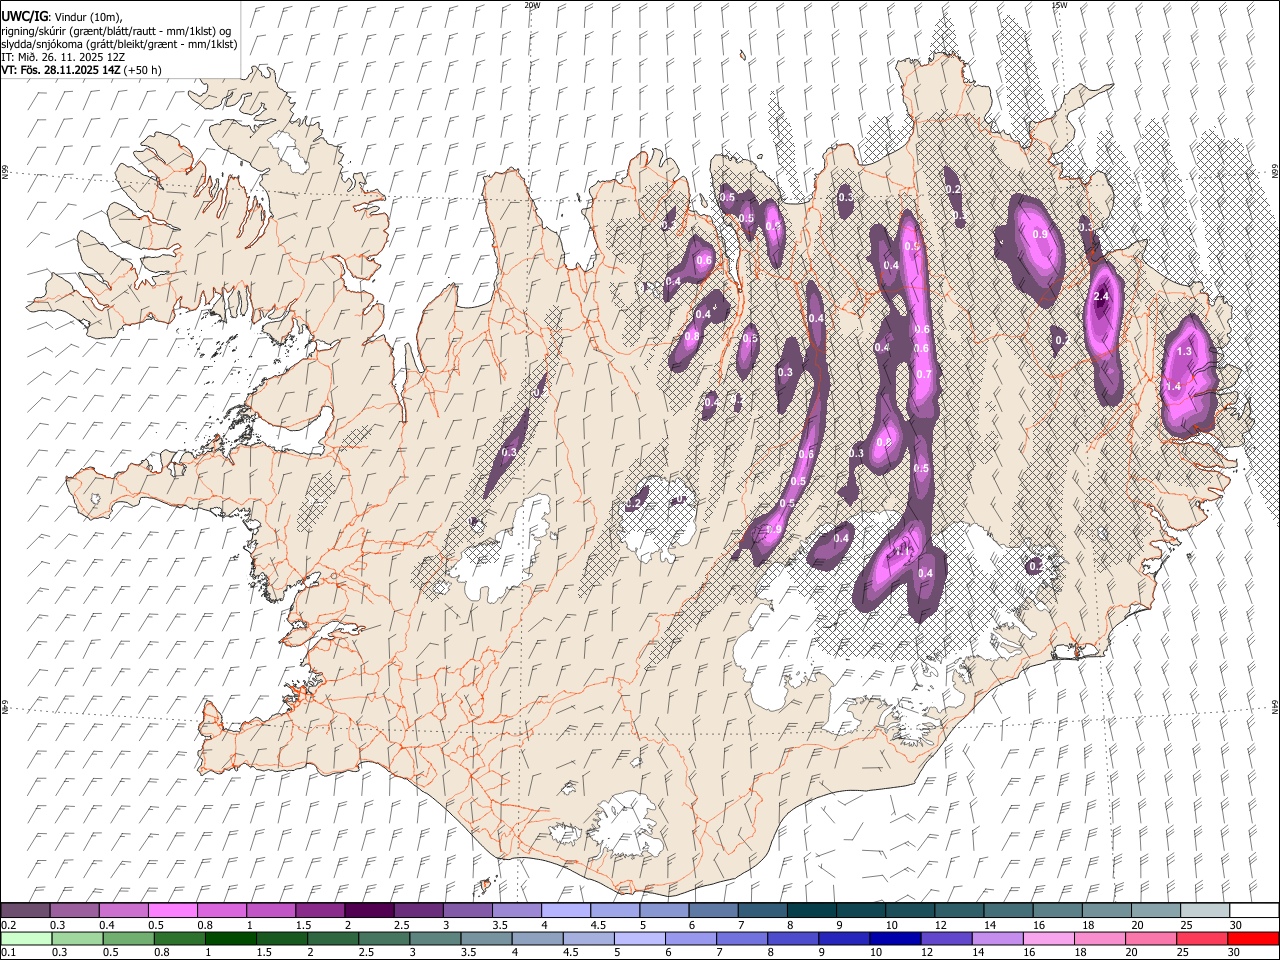Pick darkest green lower swatch between 1 and 1.5
Screen dimensions: 1280x960
(x=231, y=938)
